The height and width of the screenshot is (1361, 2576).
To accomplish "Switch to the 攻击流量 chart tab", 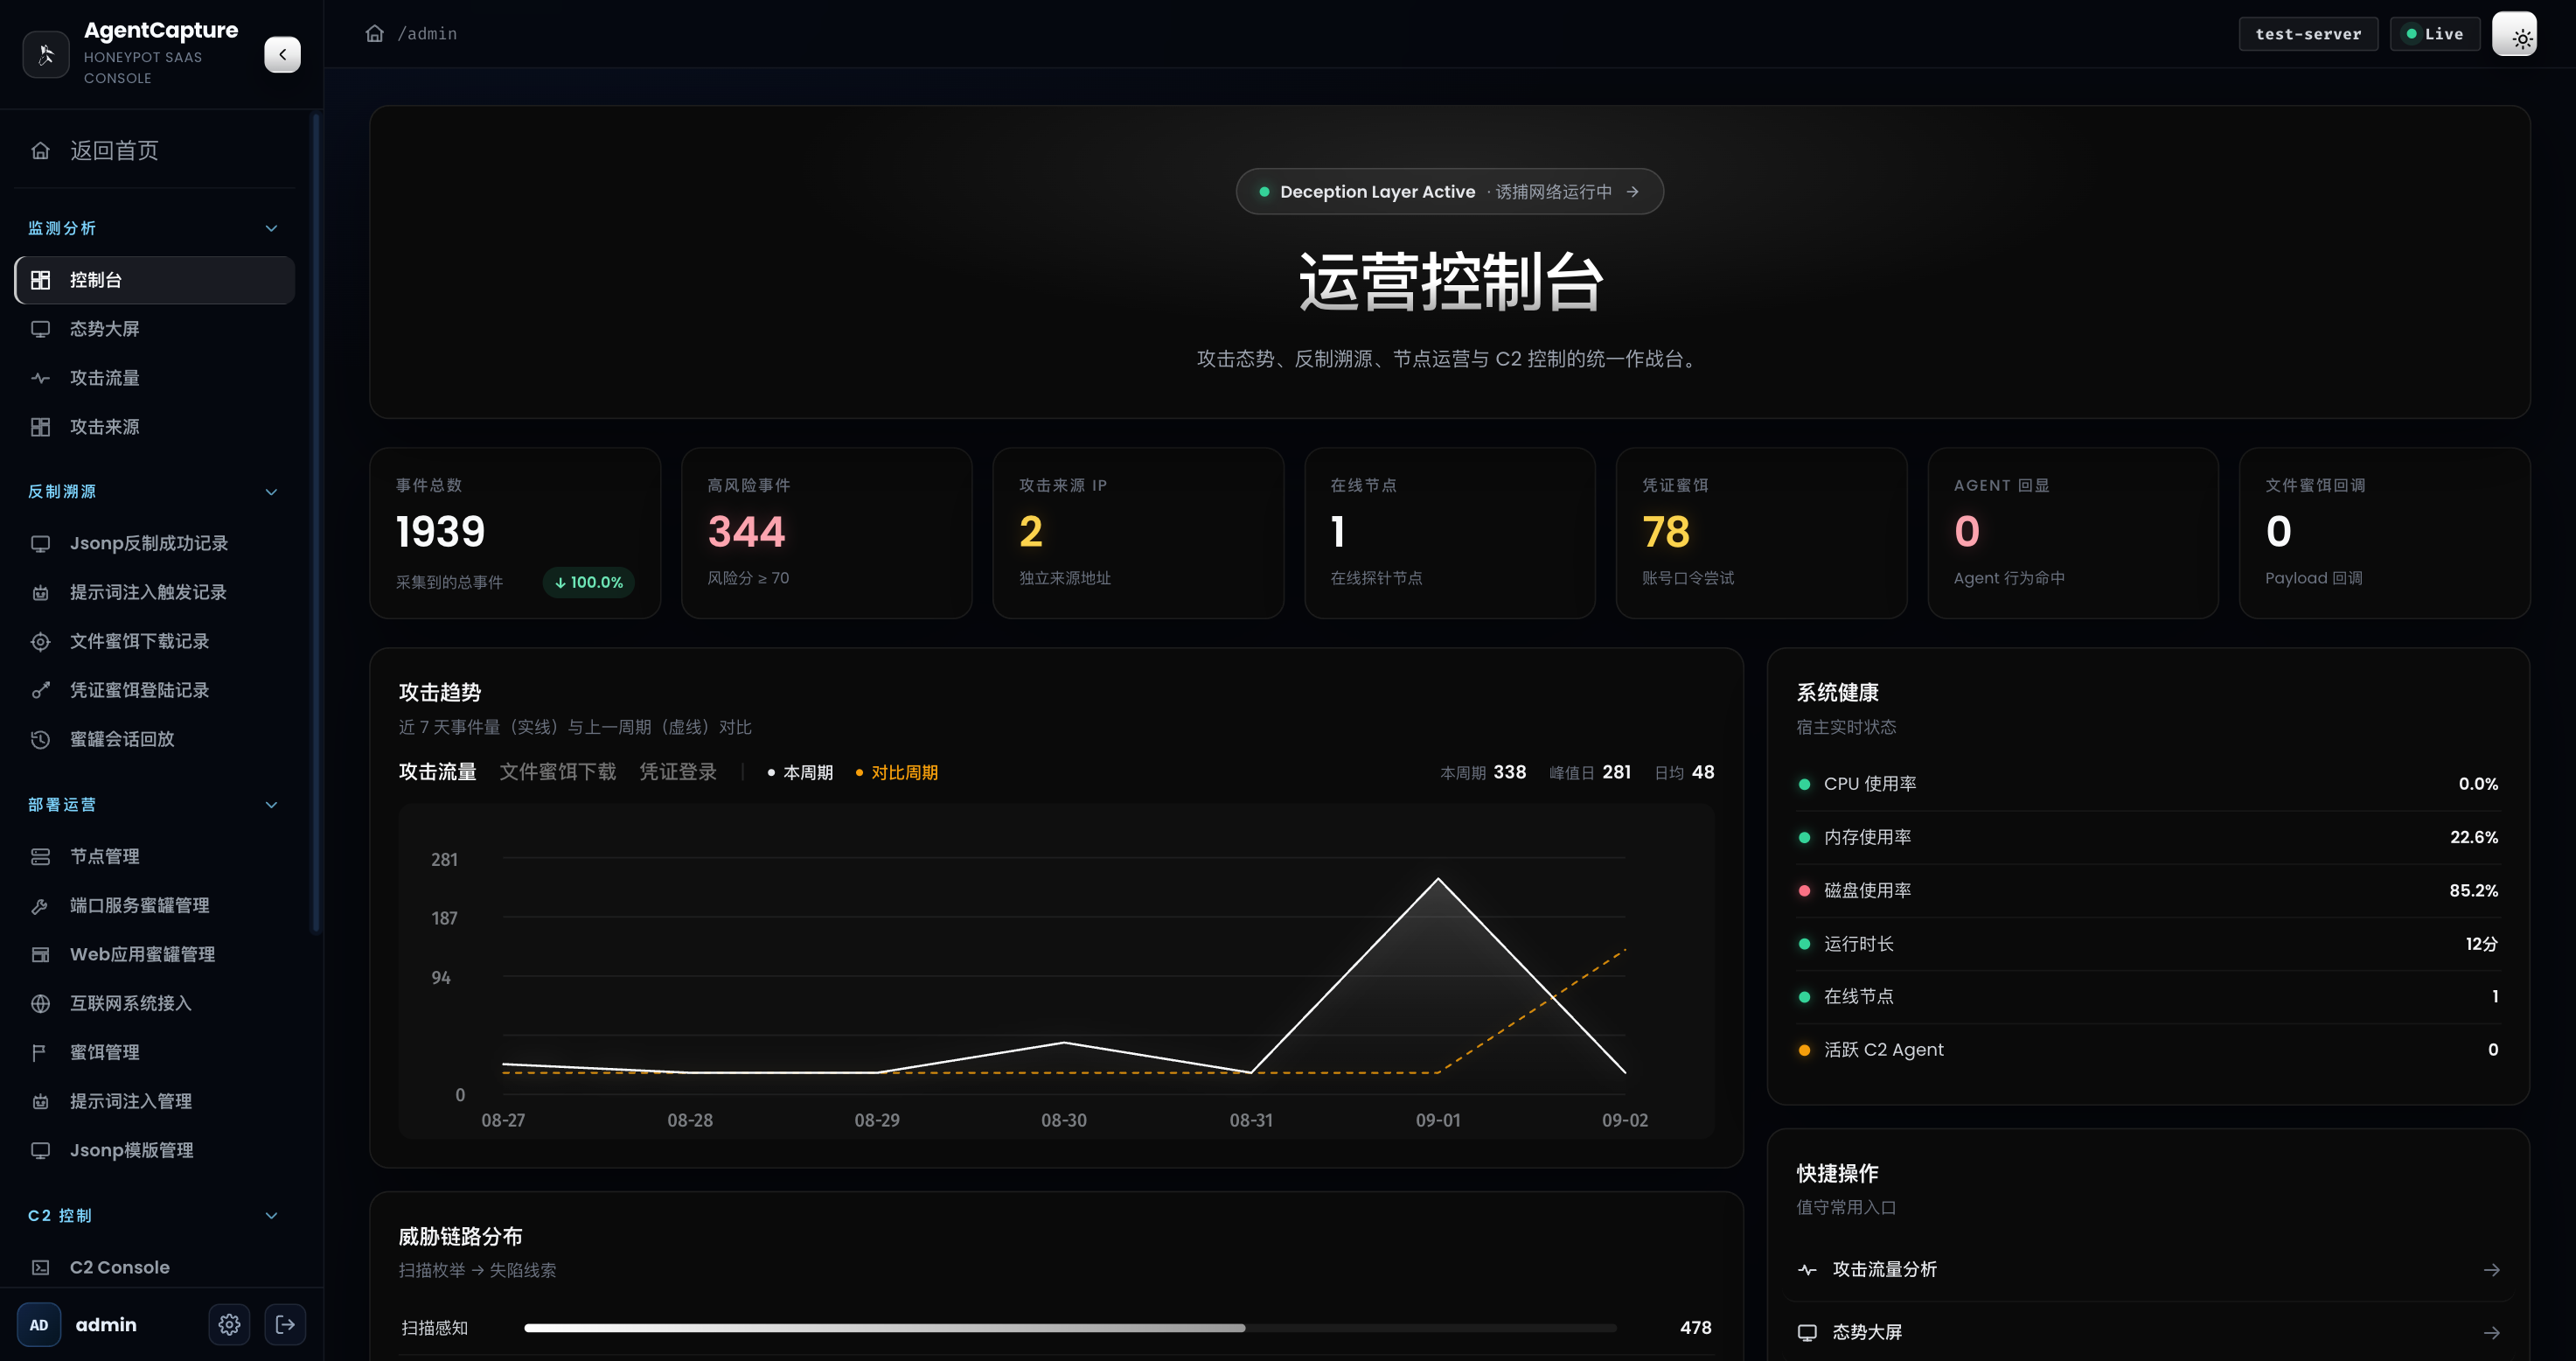I will 437,772.
